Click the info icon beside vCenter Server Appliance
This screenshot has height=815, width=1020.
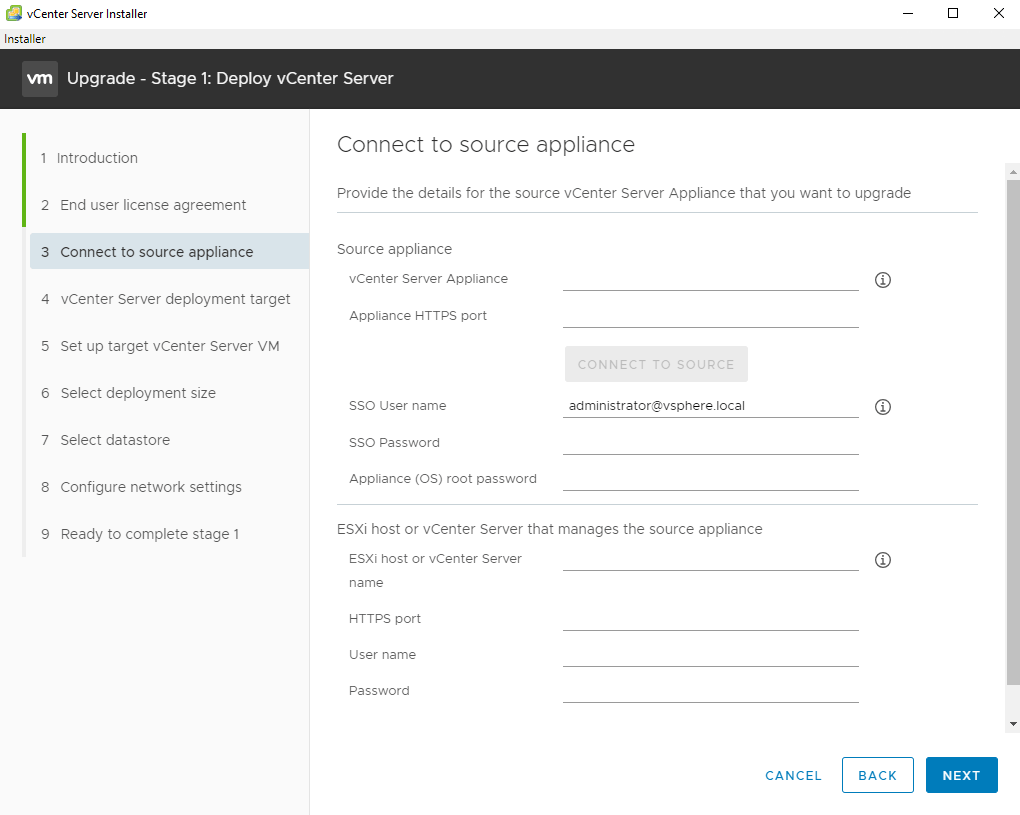pos(882,280)
